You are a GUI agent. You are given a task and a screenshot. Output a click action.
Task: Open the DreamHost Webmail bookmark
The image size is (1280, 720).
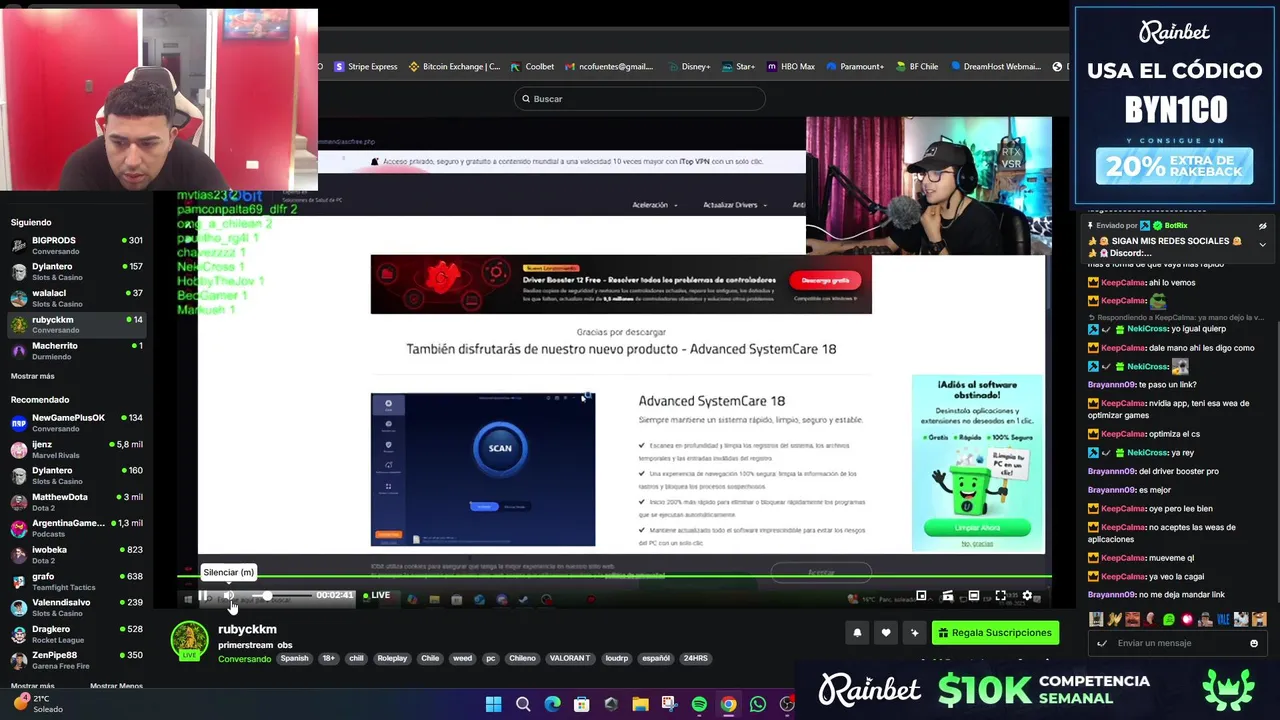996,67
